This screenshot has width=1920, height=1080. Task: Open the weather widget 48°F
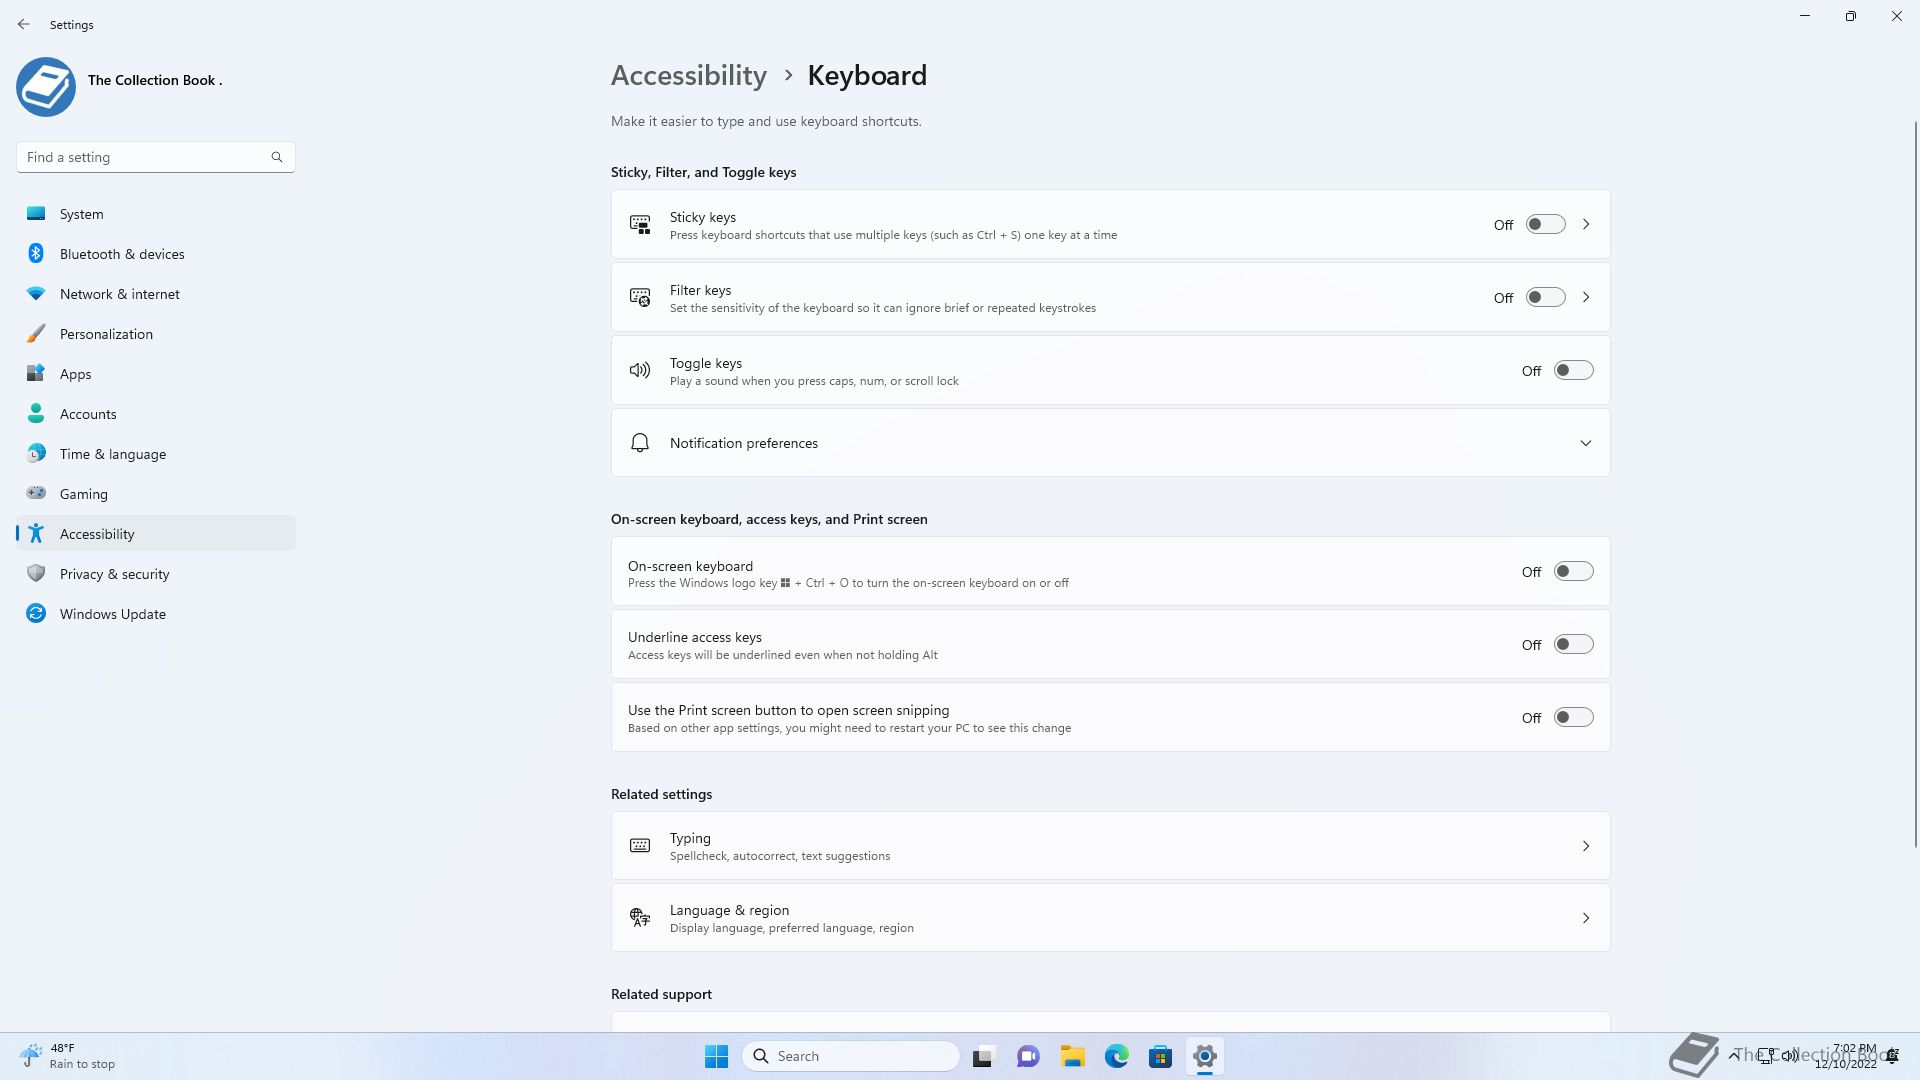[68, 1056]
